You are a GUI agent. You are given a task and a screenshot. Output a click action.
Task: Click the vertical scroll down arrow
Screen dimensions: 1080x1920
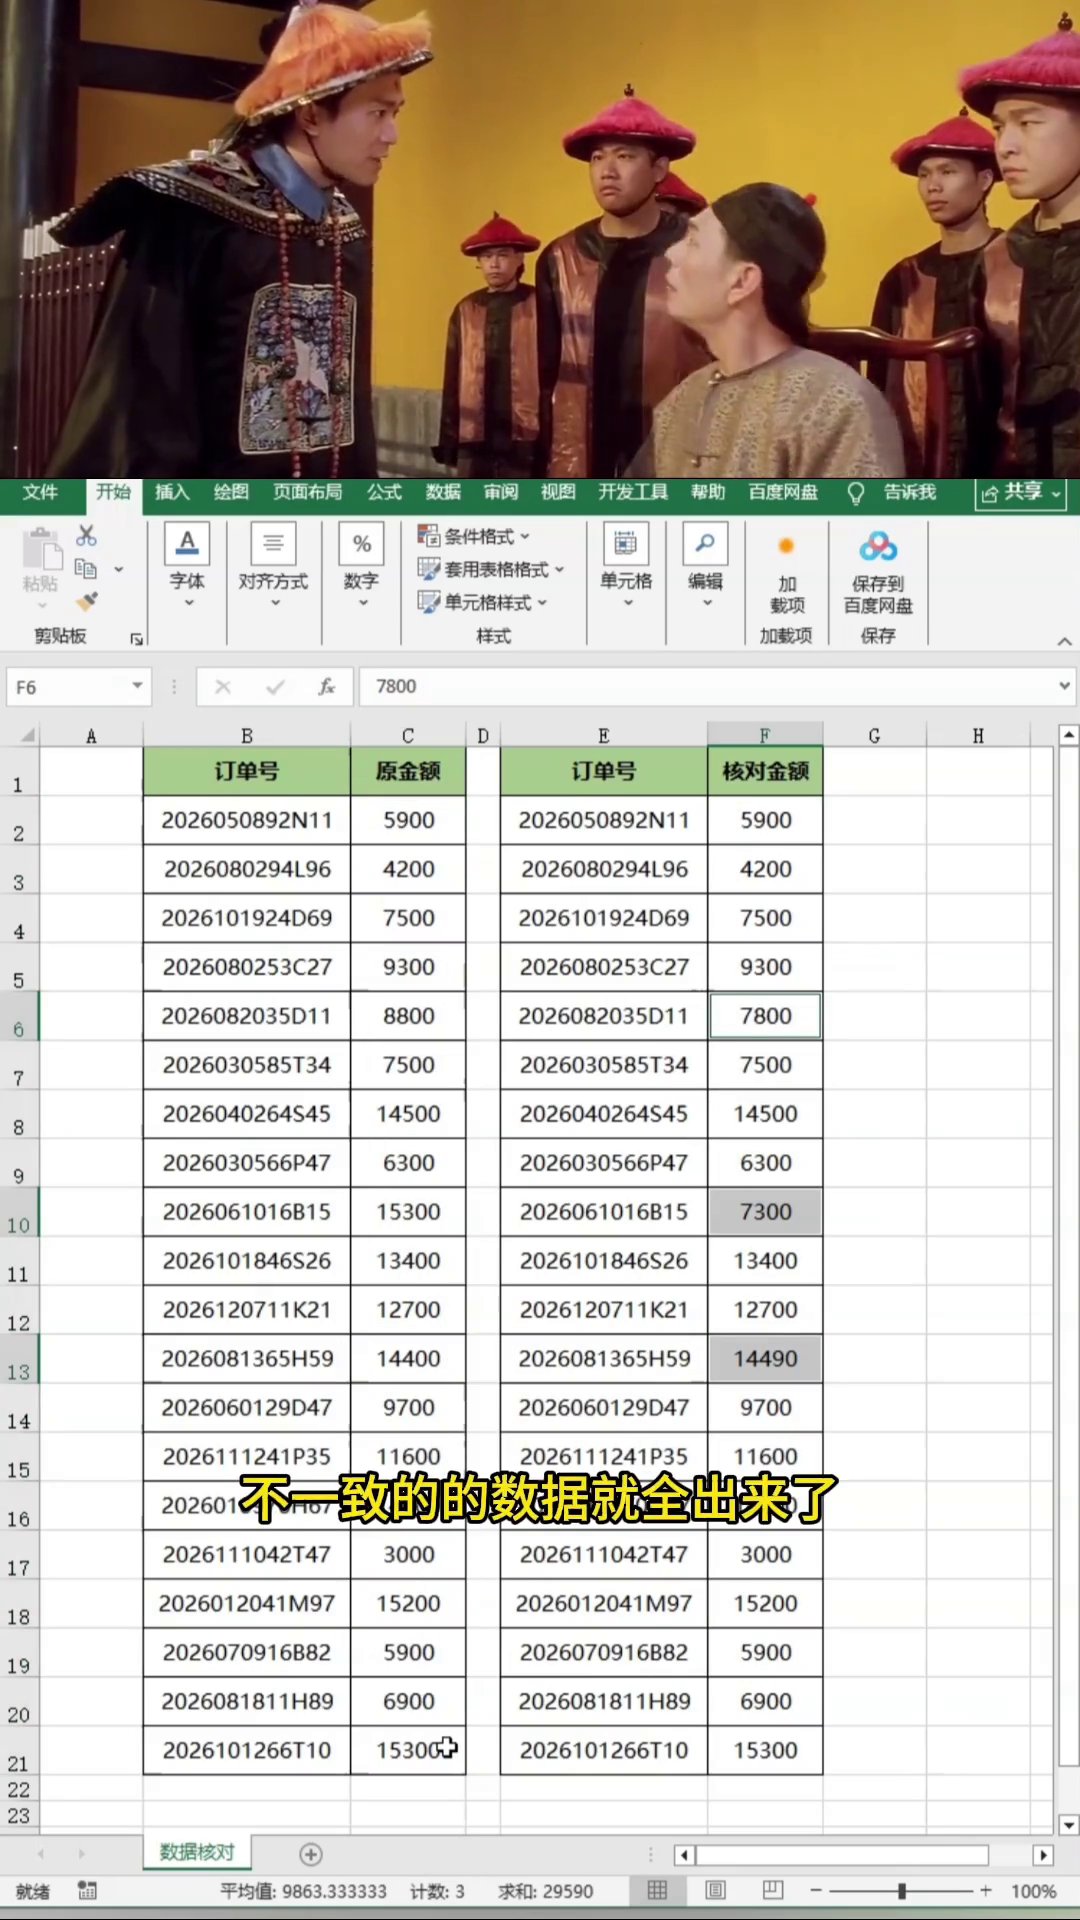(1069, 1825)
